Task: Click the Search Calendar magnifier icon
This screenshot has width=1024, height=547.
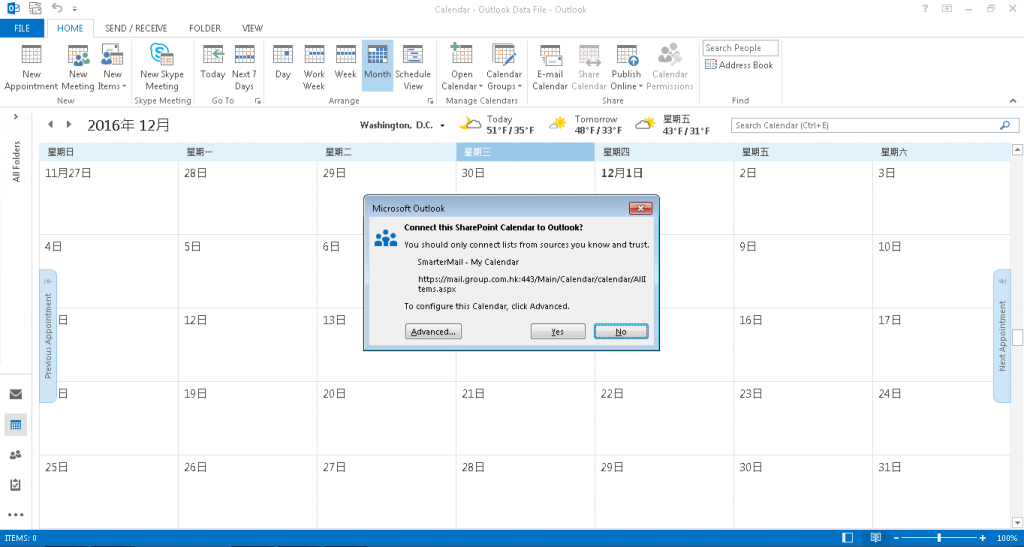Action: tap(1006, 125)
